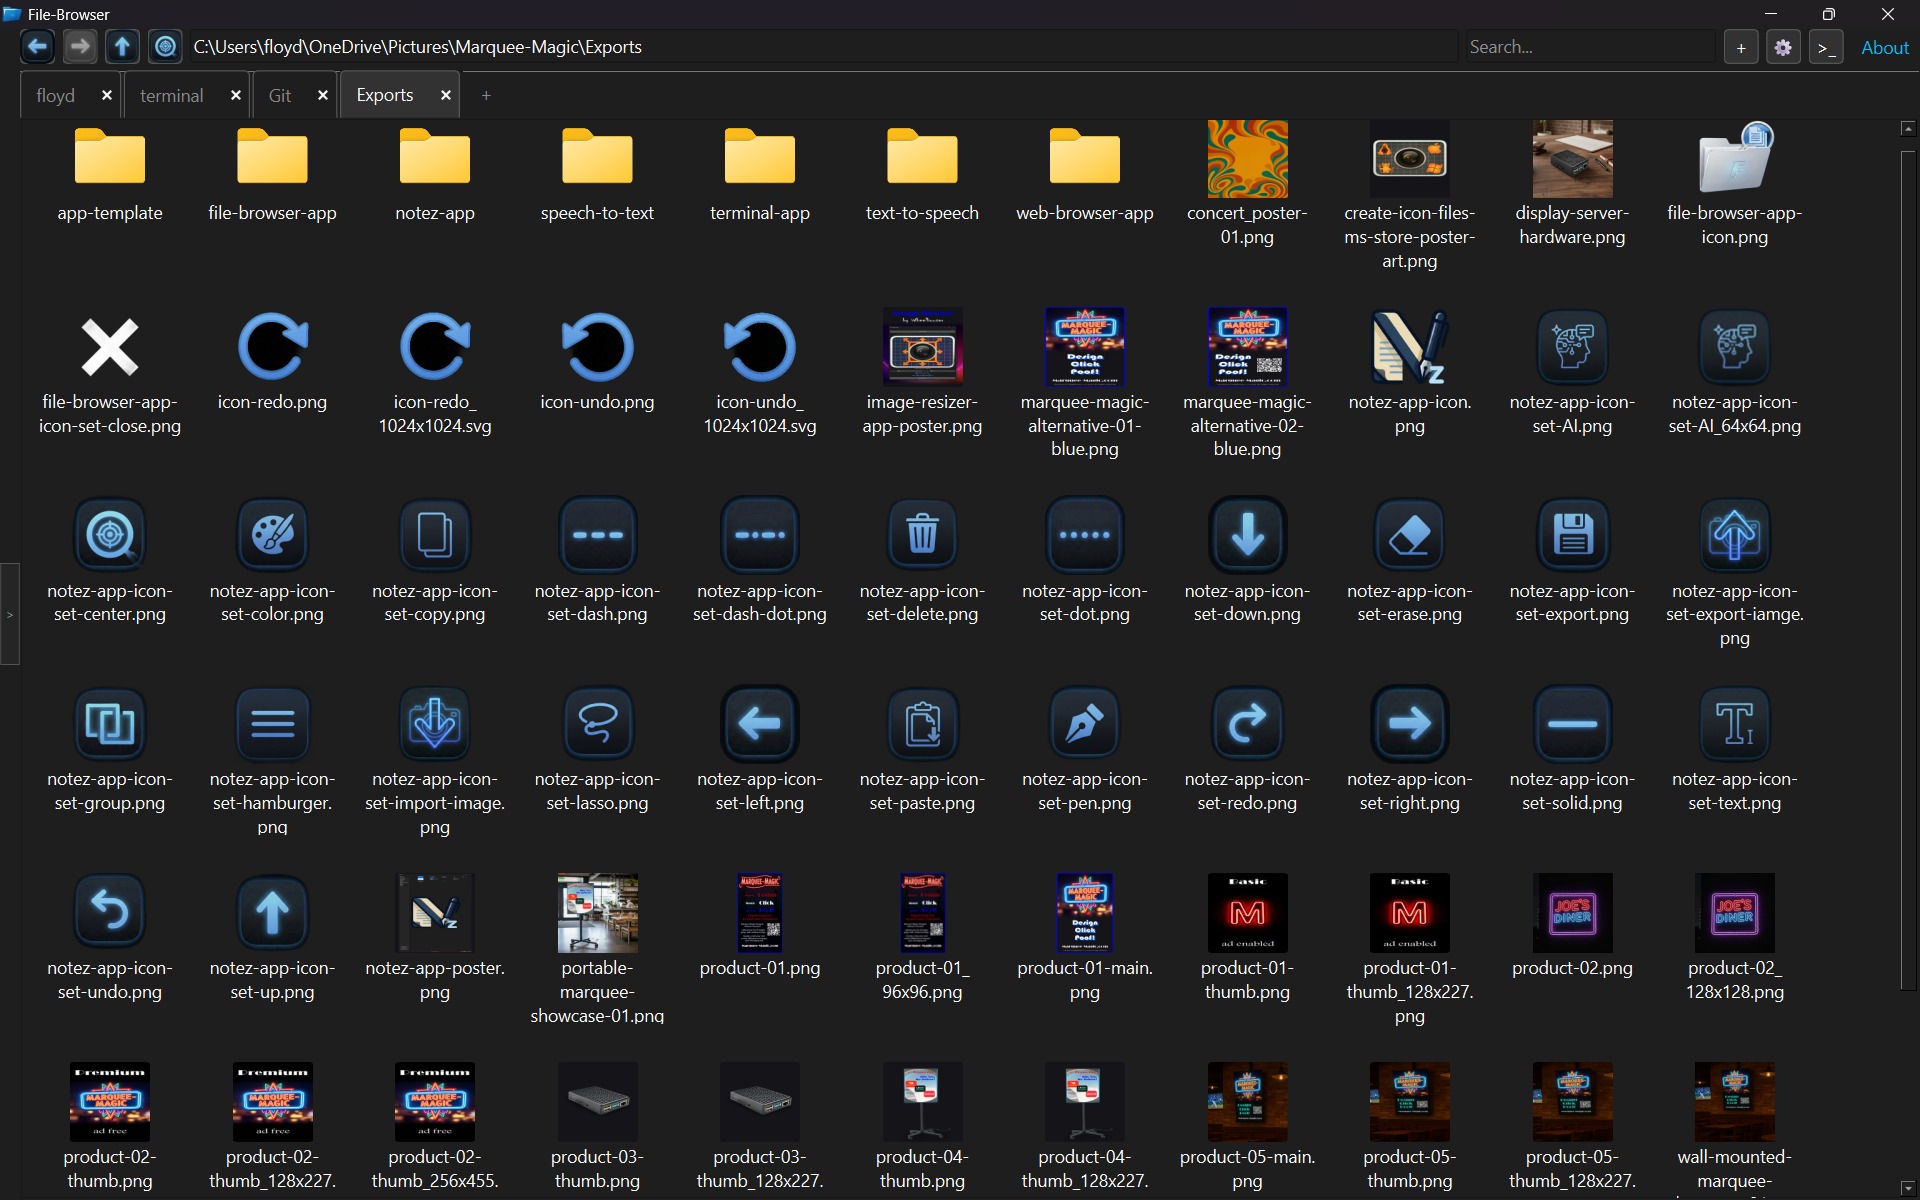Close the terminal tab
Image resolution: width=1920 pixels, height=1200 pixels.
pyautogui.click(x=235, y=95)
